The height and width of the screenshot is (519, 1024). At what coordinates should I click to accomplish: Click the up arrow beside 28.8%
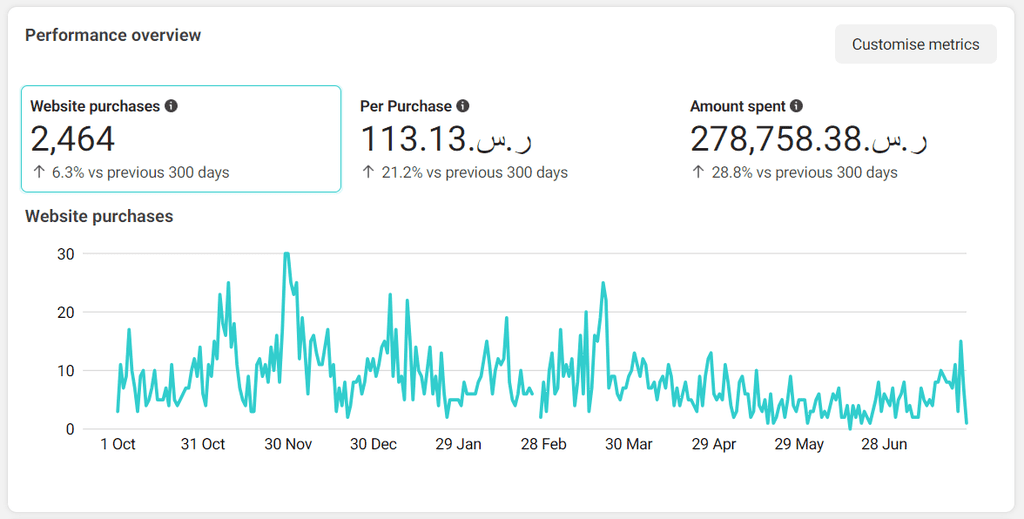point(698,172)
